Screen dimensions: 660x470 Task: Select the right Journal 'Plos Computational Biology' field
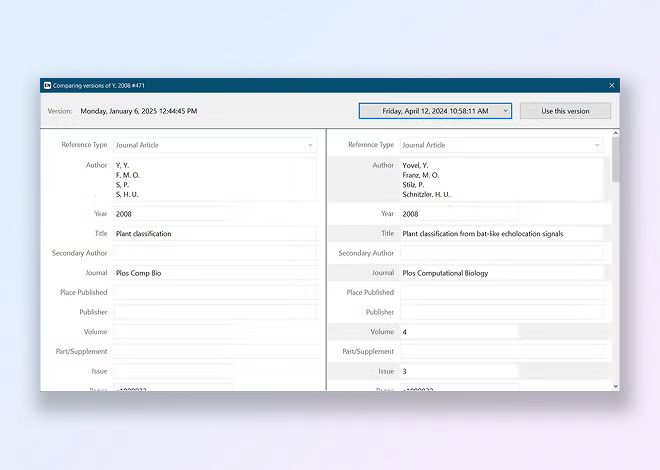501,273
